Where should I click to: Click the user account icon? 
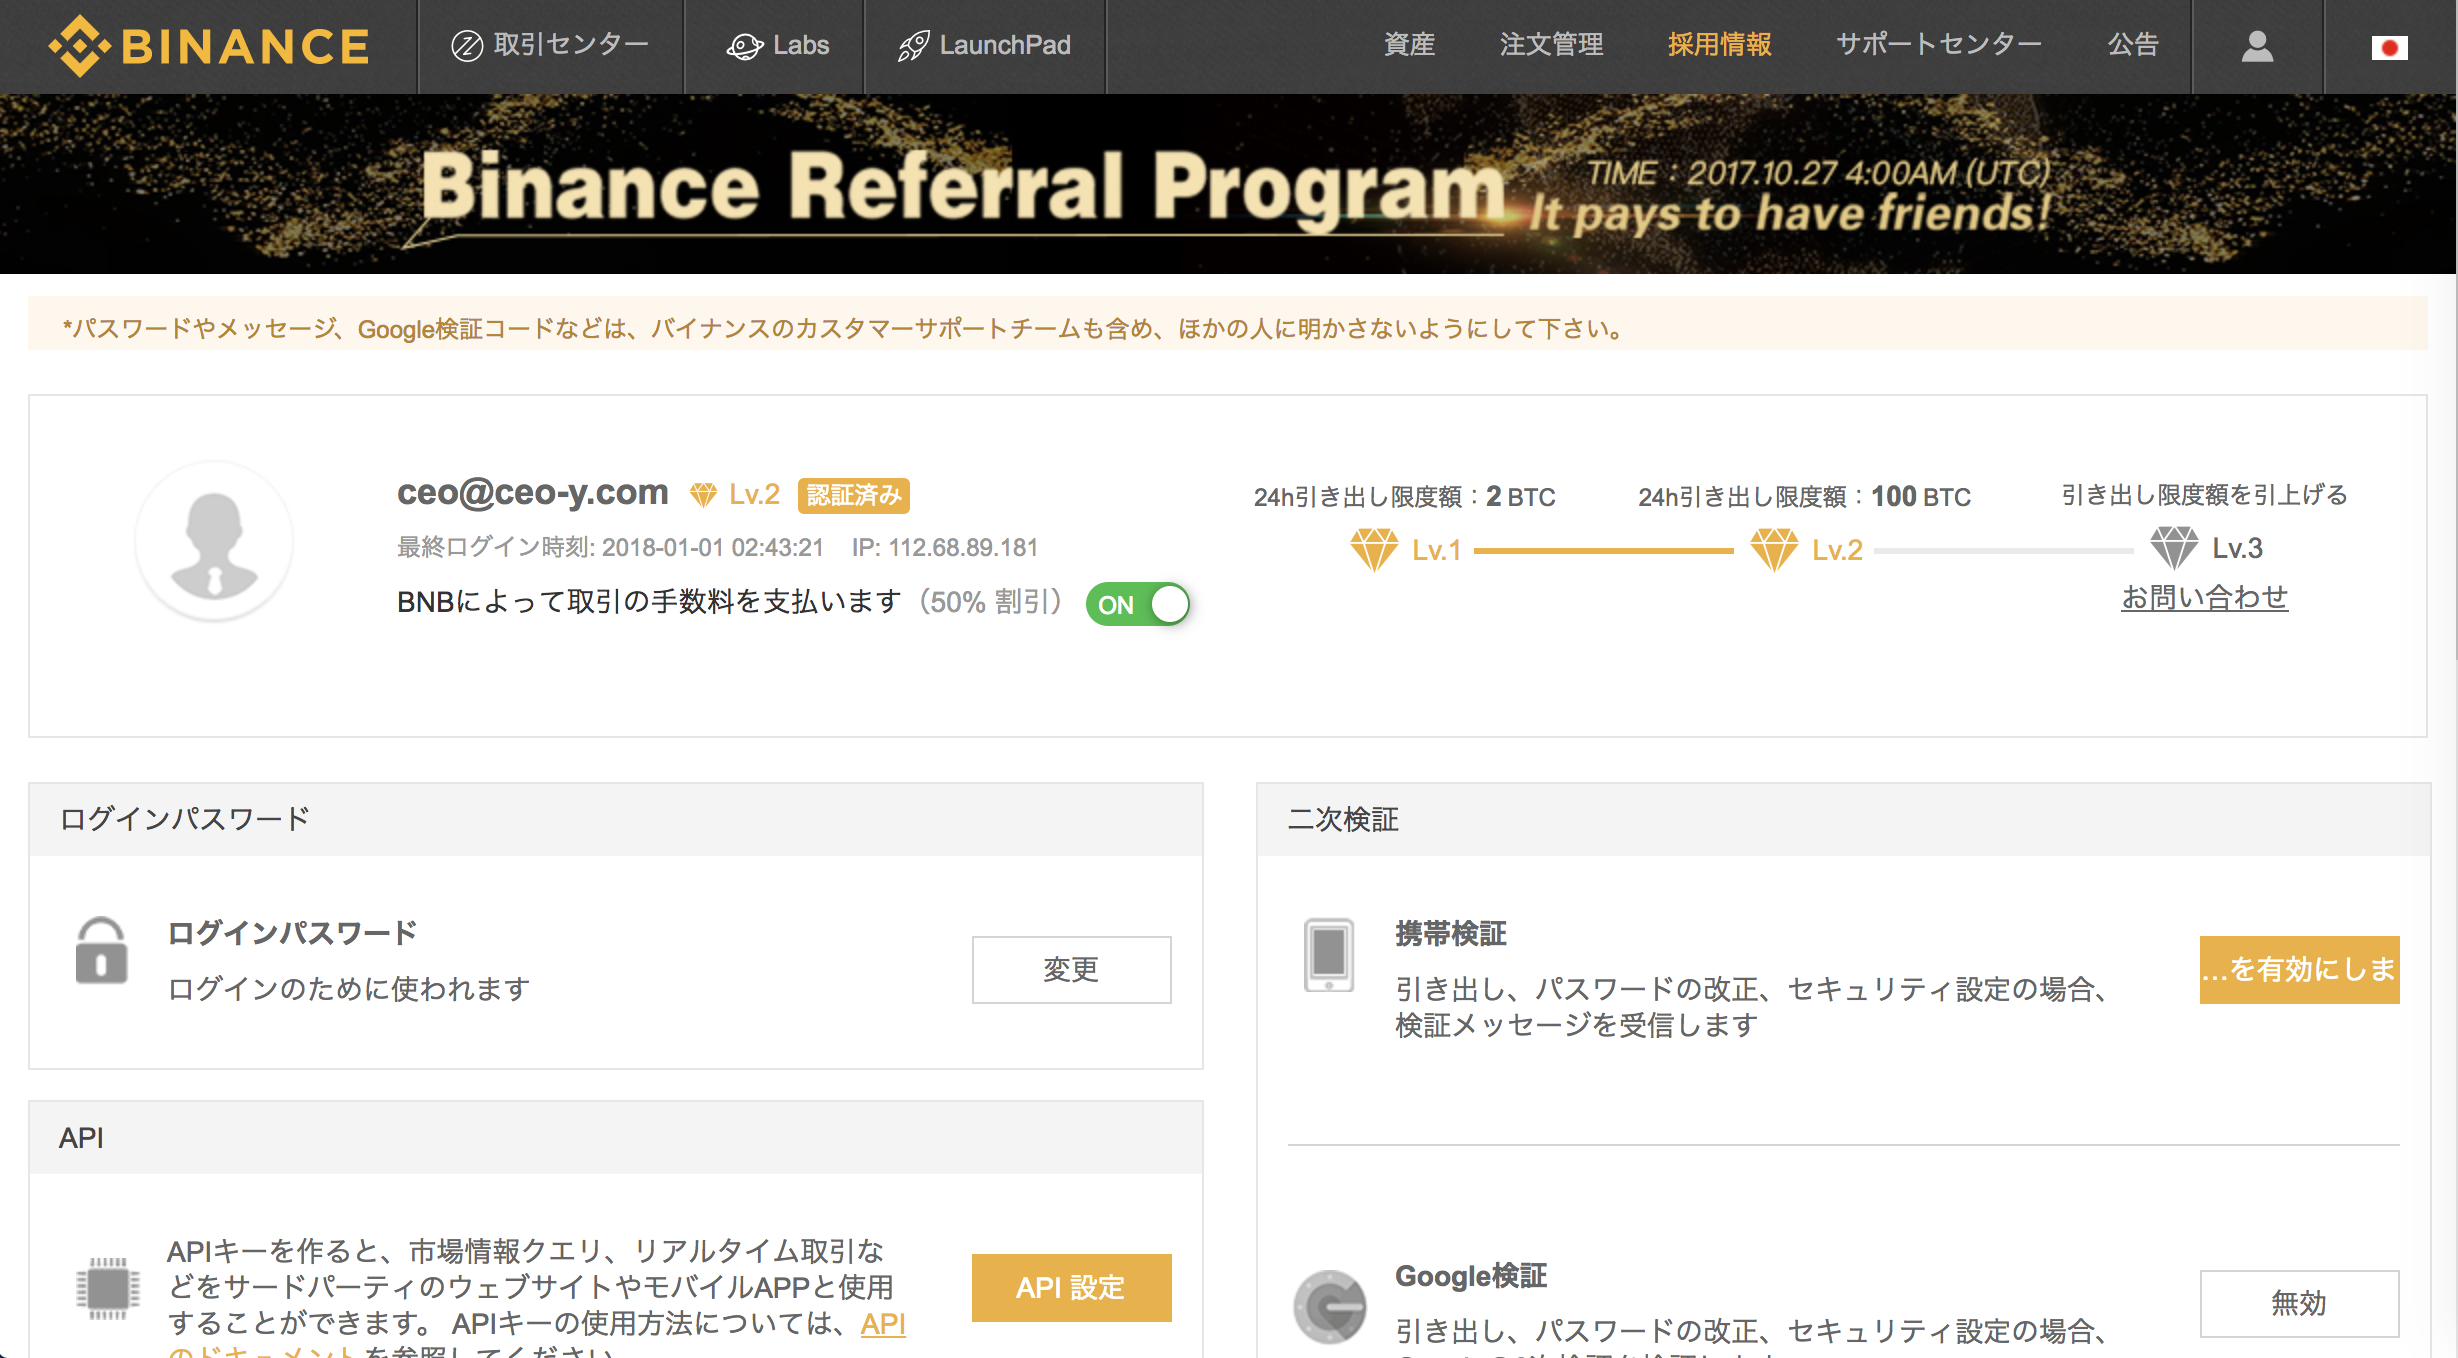click(x=2257, y=46)
